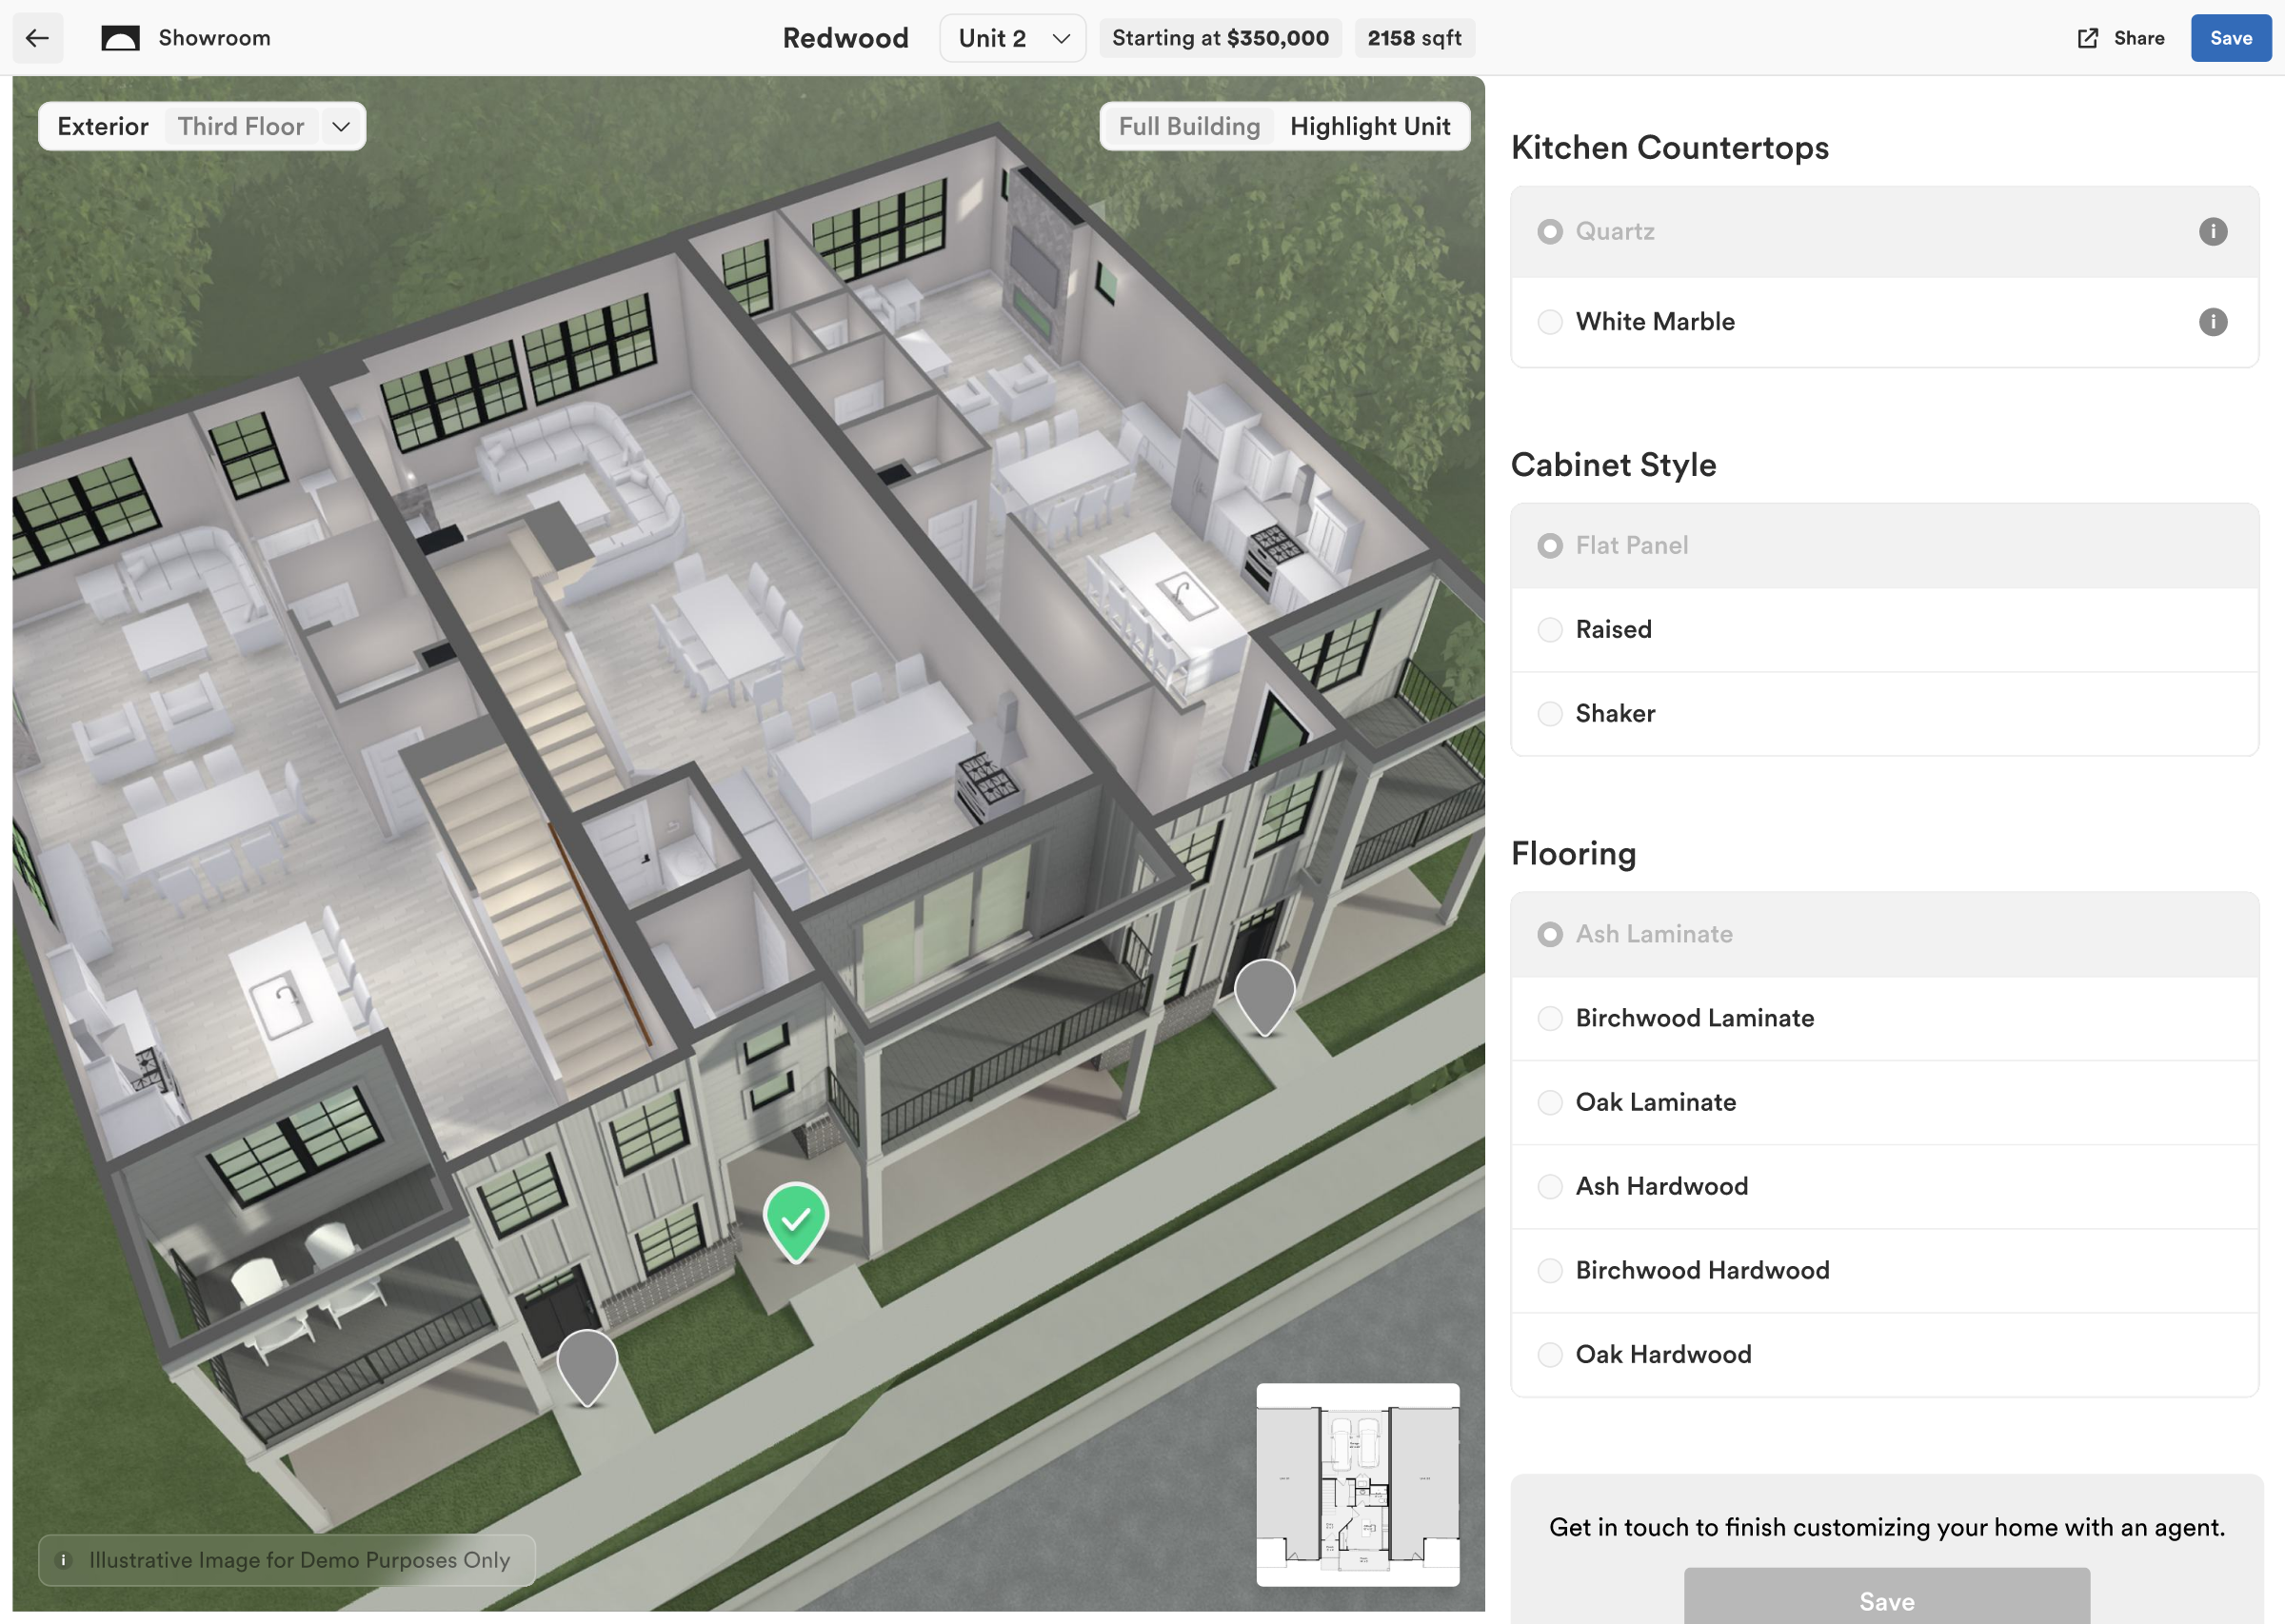
Task: Select the gray pin near bottom-left door
Action: pos(587,1362)
